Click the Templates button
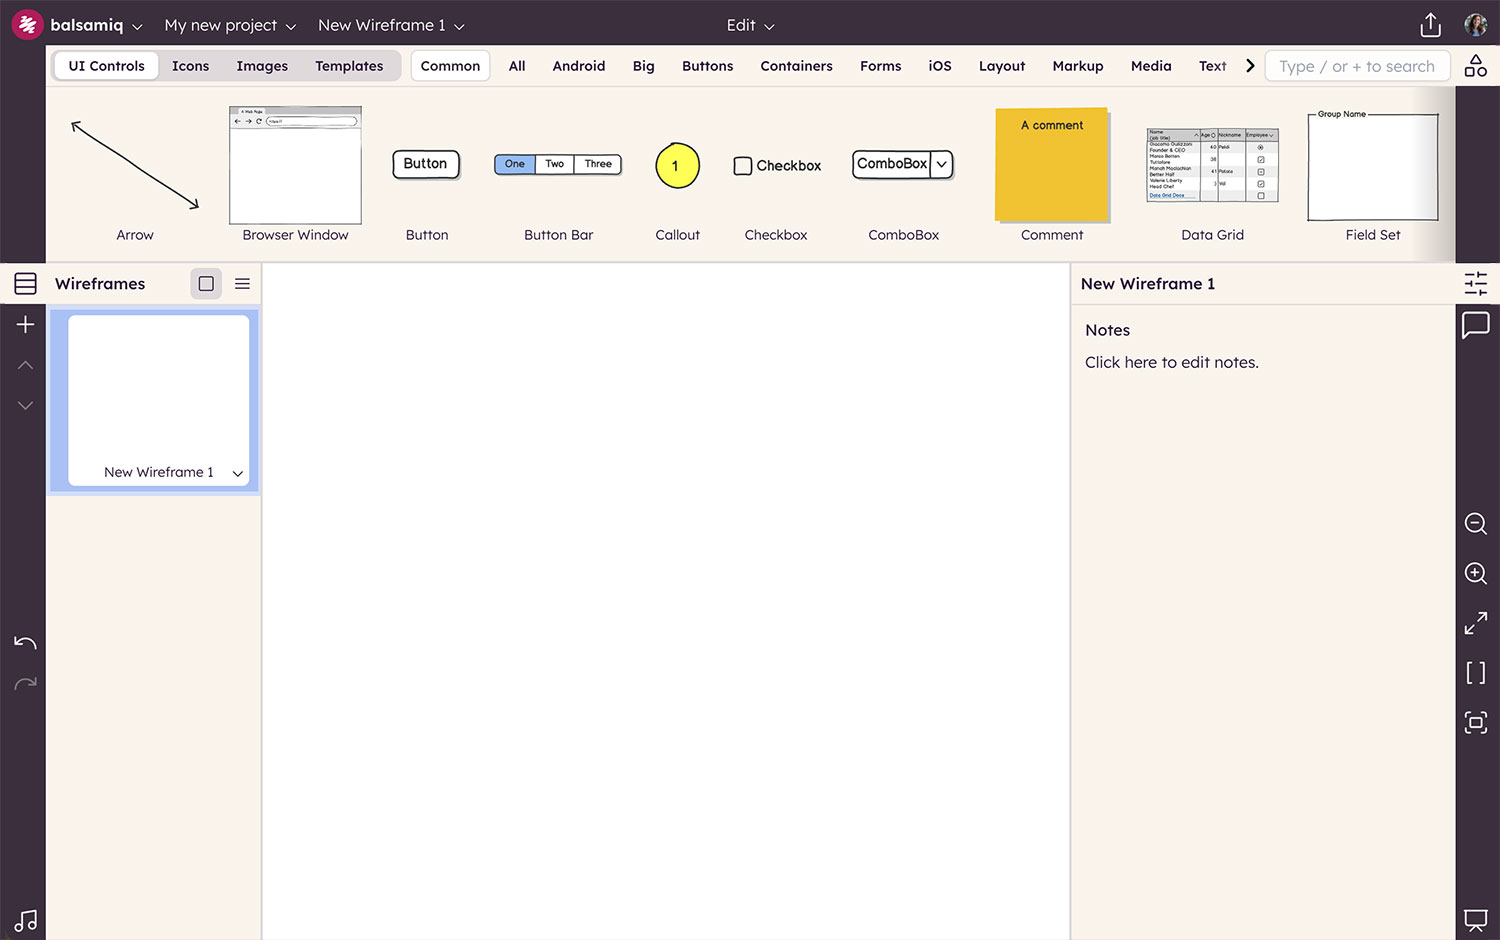The width and height of the screenshot is (1500, 940). point(349,66)
